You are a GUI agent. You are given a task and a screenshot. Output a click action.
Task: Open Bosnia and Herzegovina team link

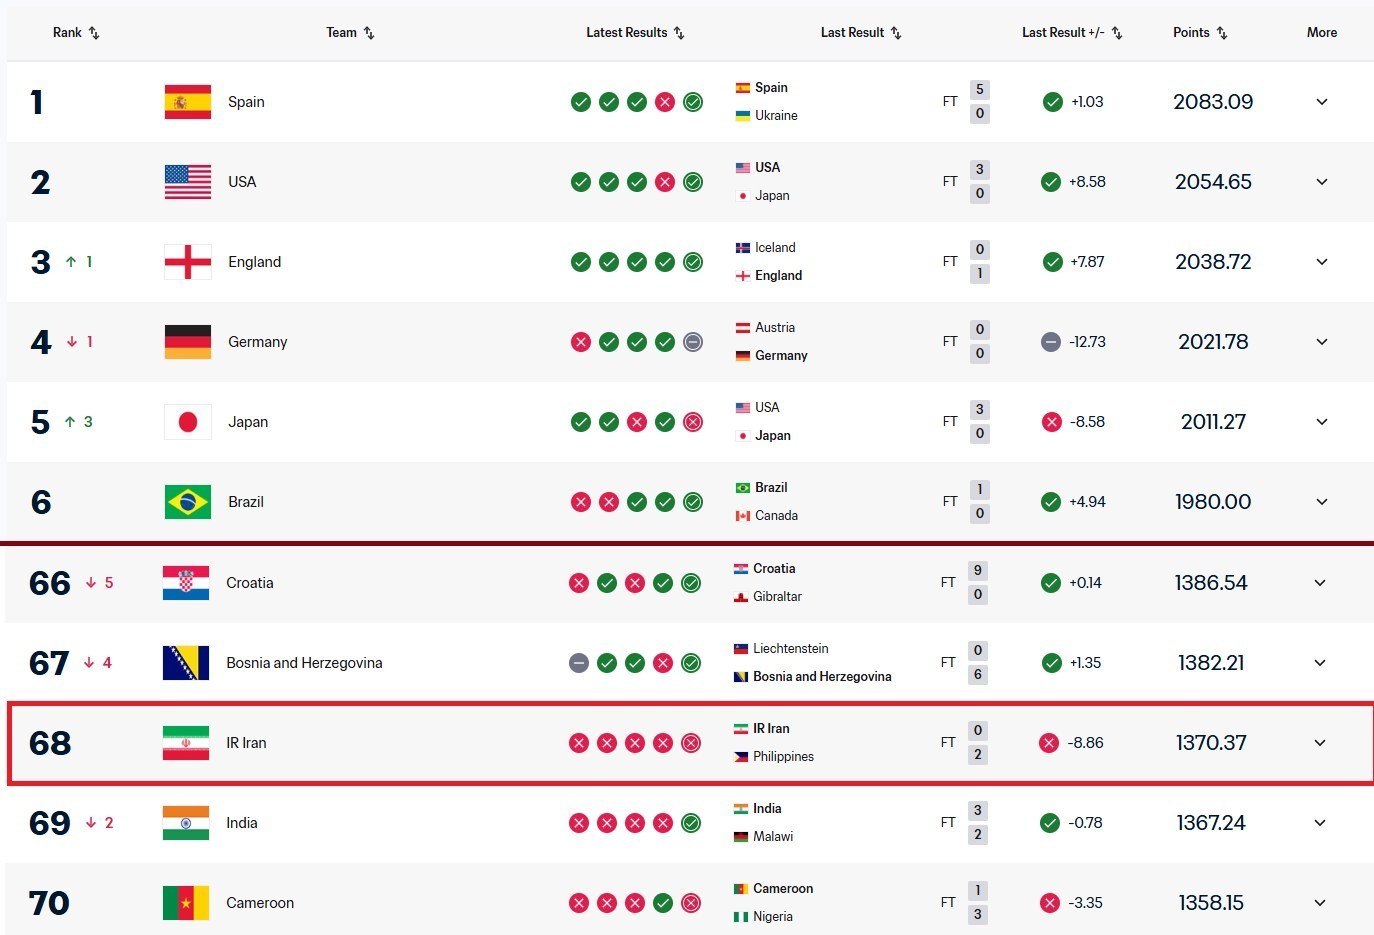304,663
